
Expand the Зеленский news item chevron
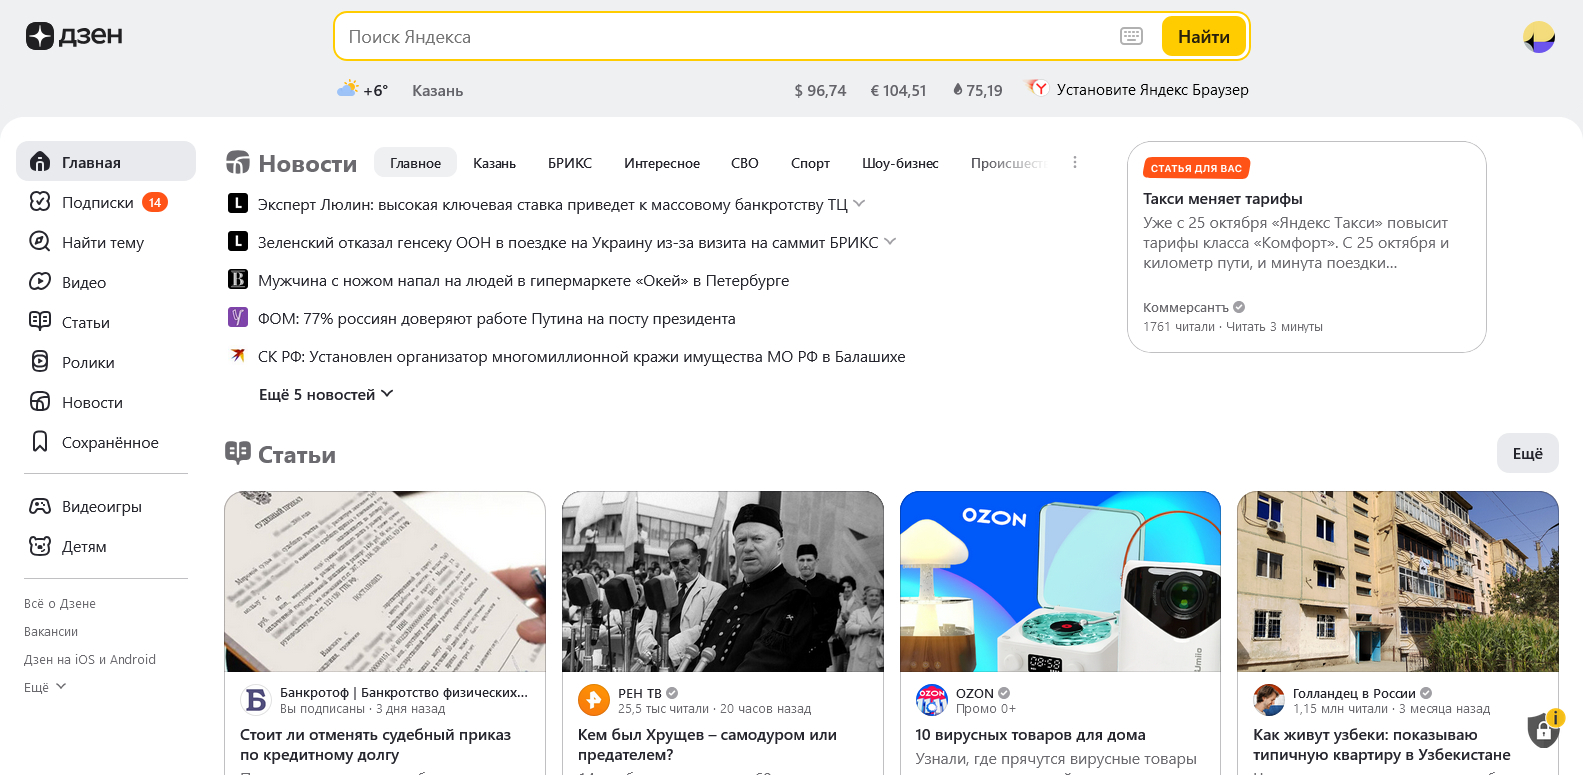[890, 241]
